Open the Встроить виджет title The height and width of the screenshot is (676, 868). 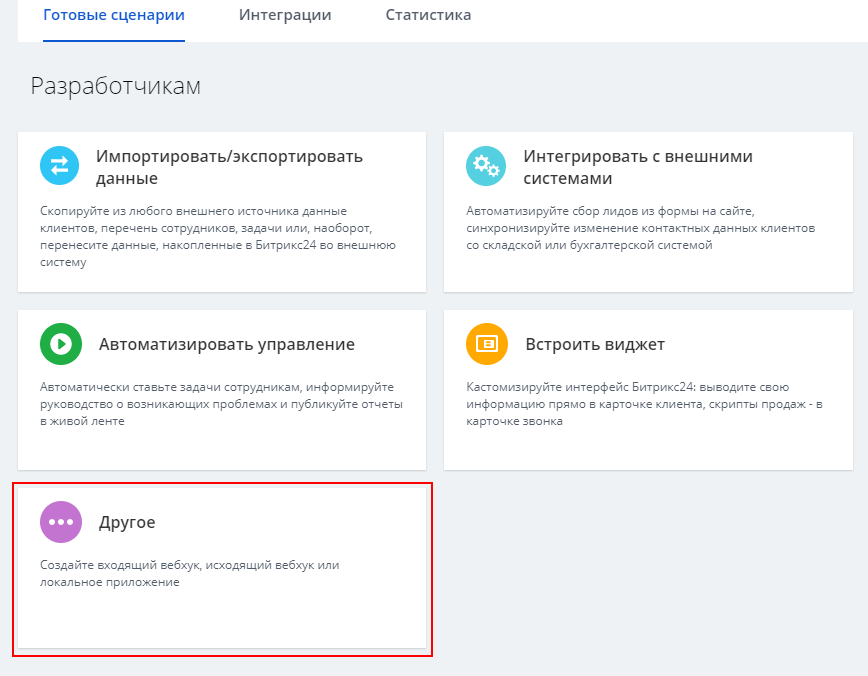[595, 344]
